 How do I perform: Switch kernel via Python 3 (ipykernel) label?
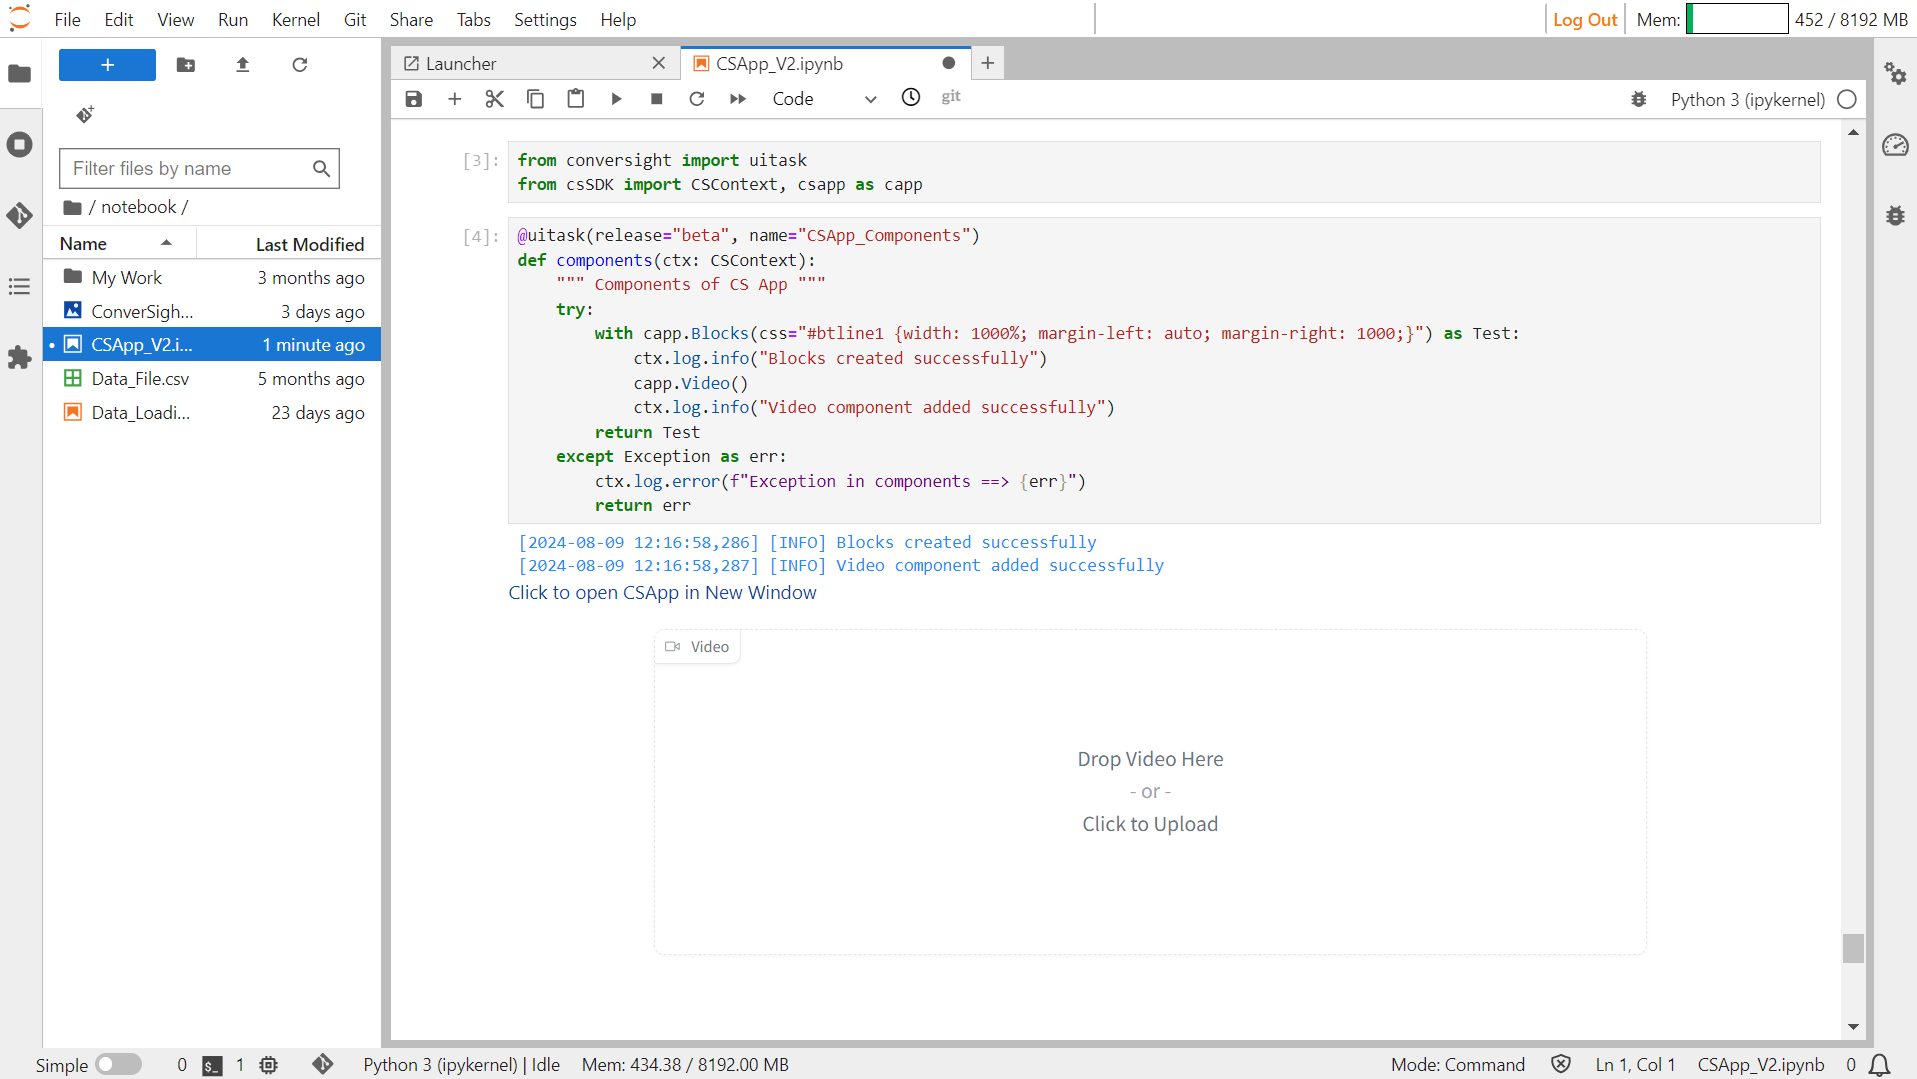pos(1748,99)
